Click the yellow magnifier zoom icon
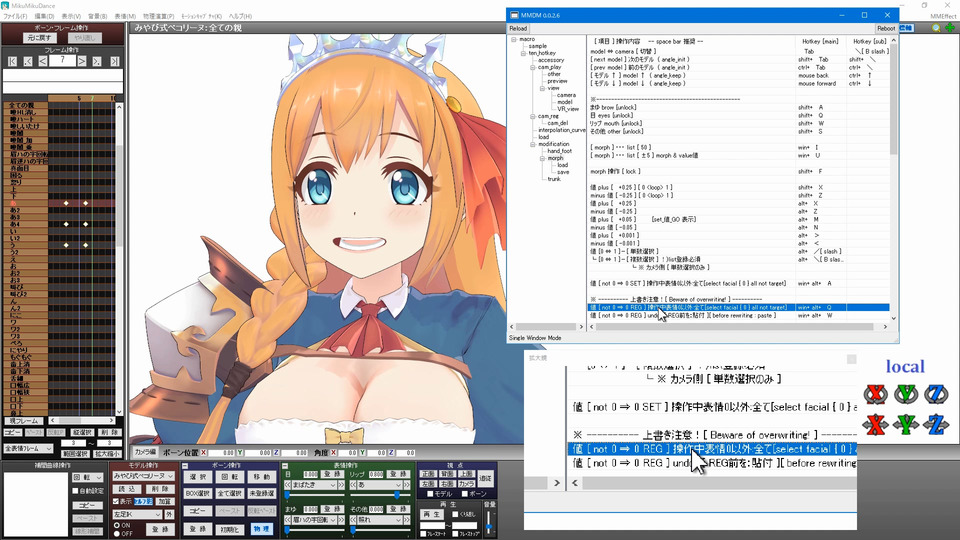960x540 pixels. [936, 28]
